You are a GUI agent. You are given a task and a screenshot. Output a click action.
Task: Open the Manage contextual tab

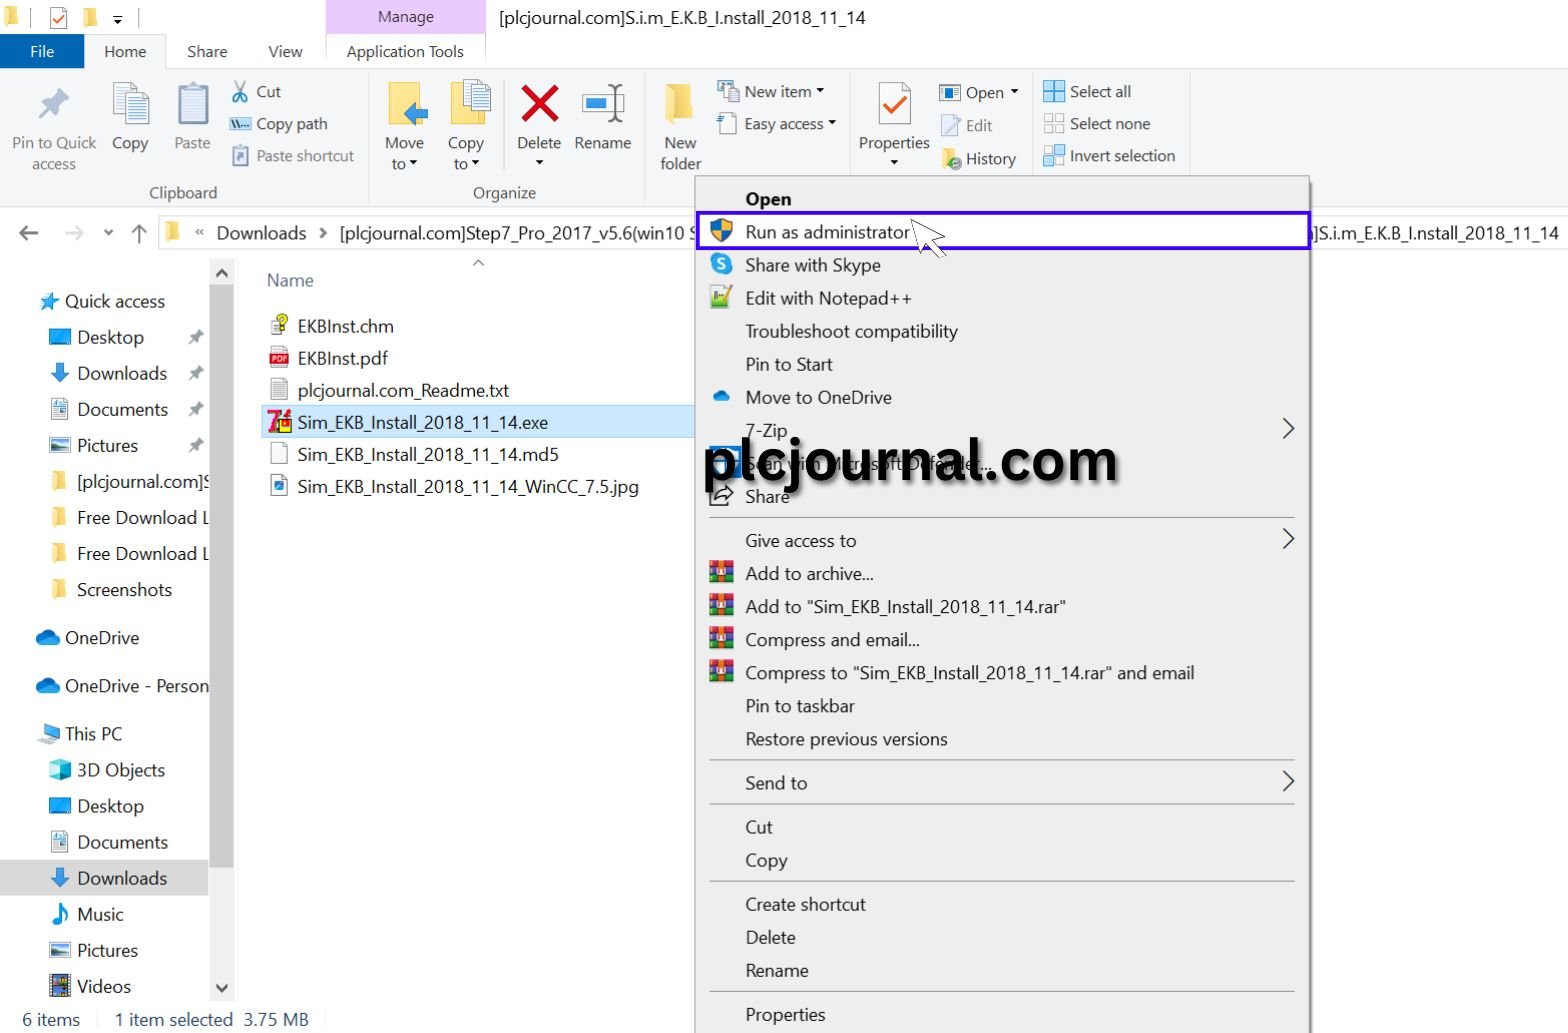(x=405, y=17)
